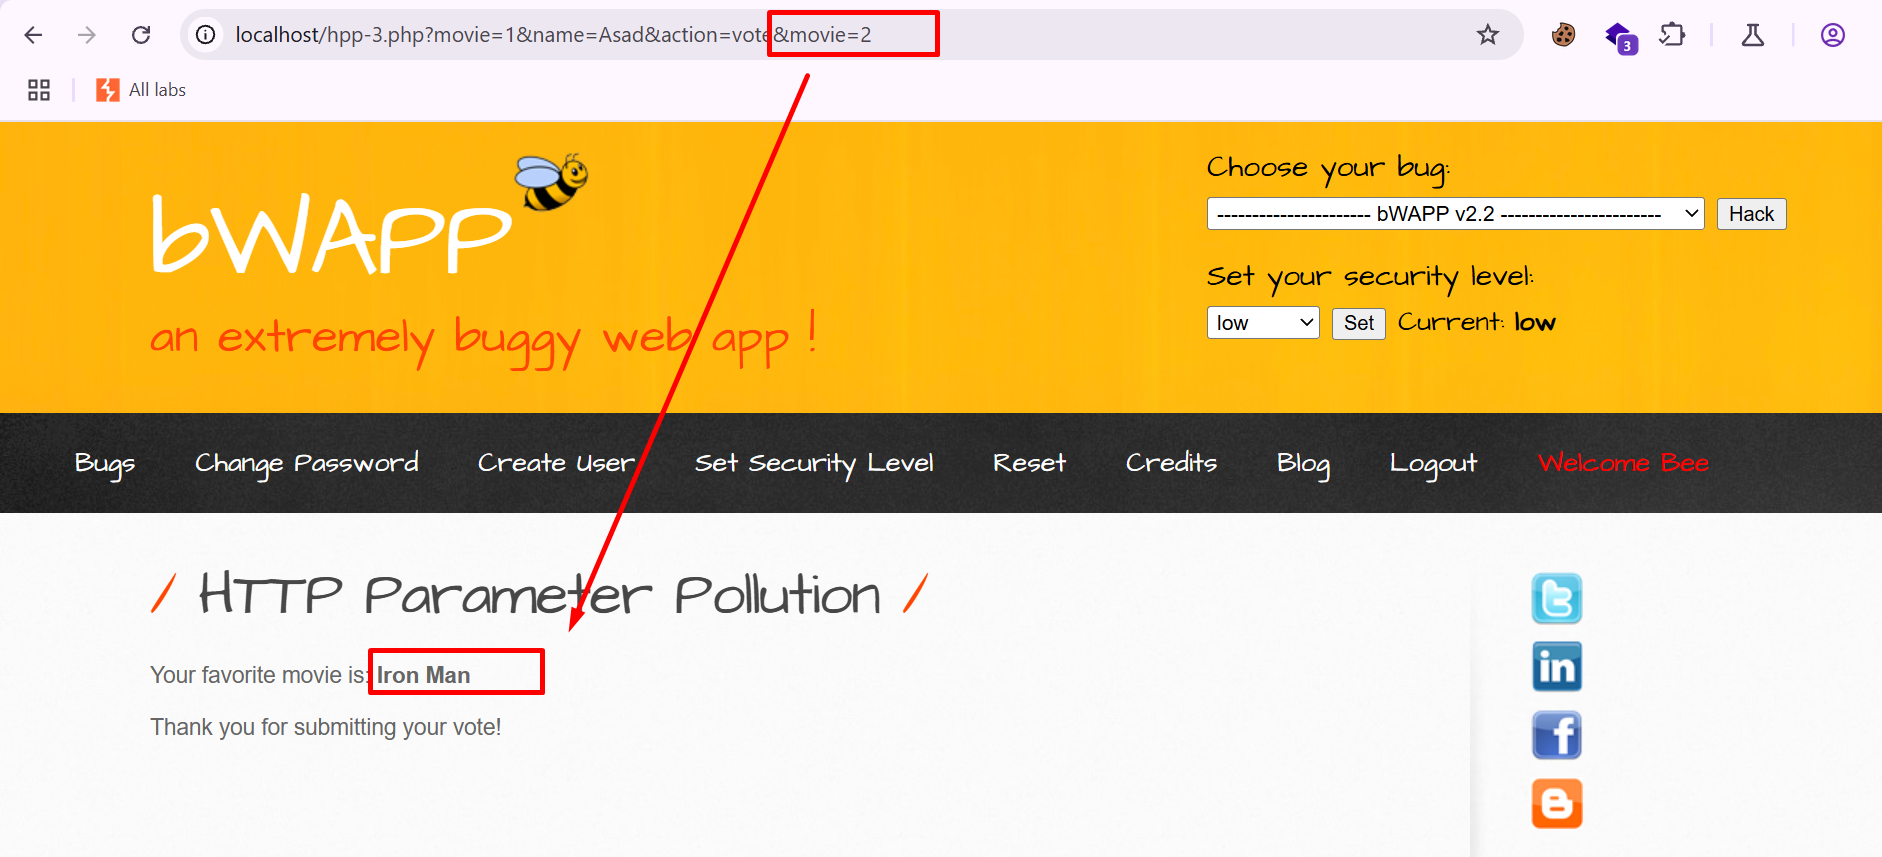Open the Bugs menu item
Screen dimensions: 1882x857
click(x=104, y=463)
